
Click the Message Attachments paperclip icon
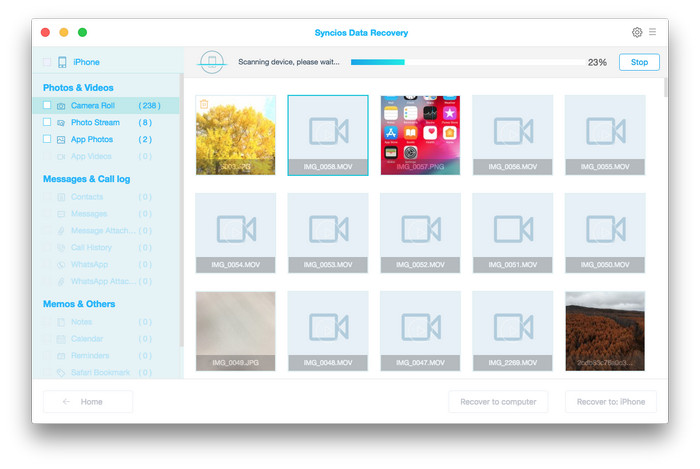pyautogui.click(x=61, y=231)
